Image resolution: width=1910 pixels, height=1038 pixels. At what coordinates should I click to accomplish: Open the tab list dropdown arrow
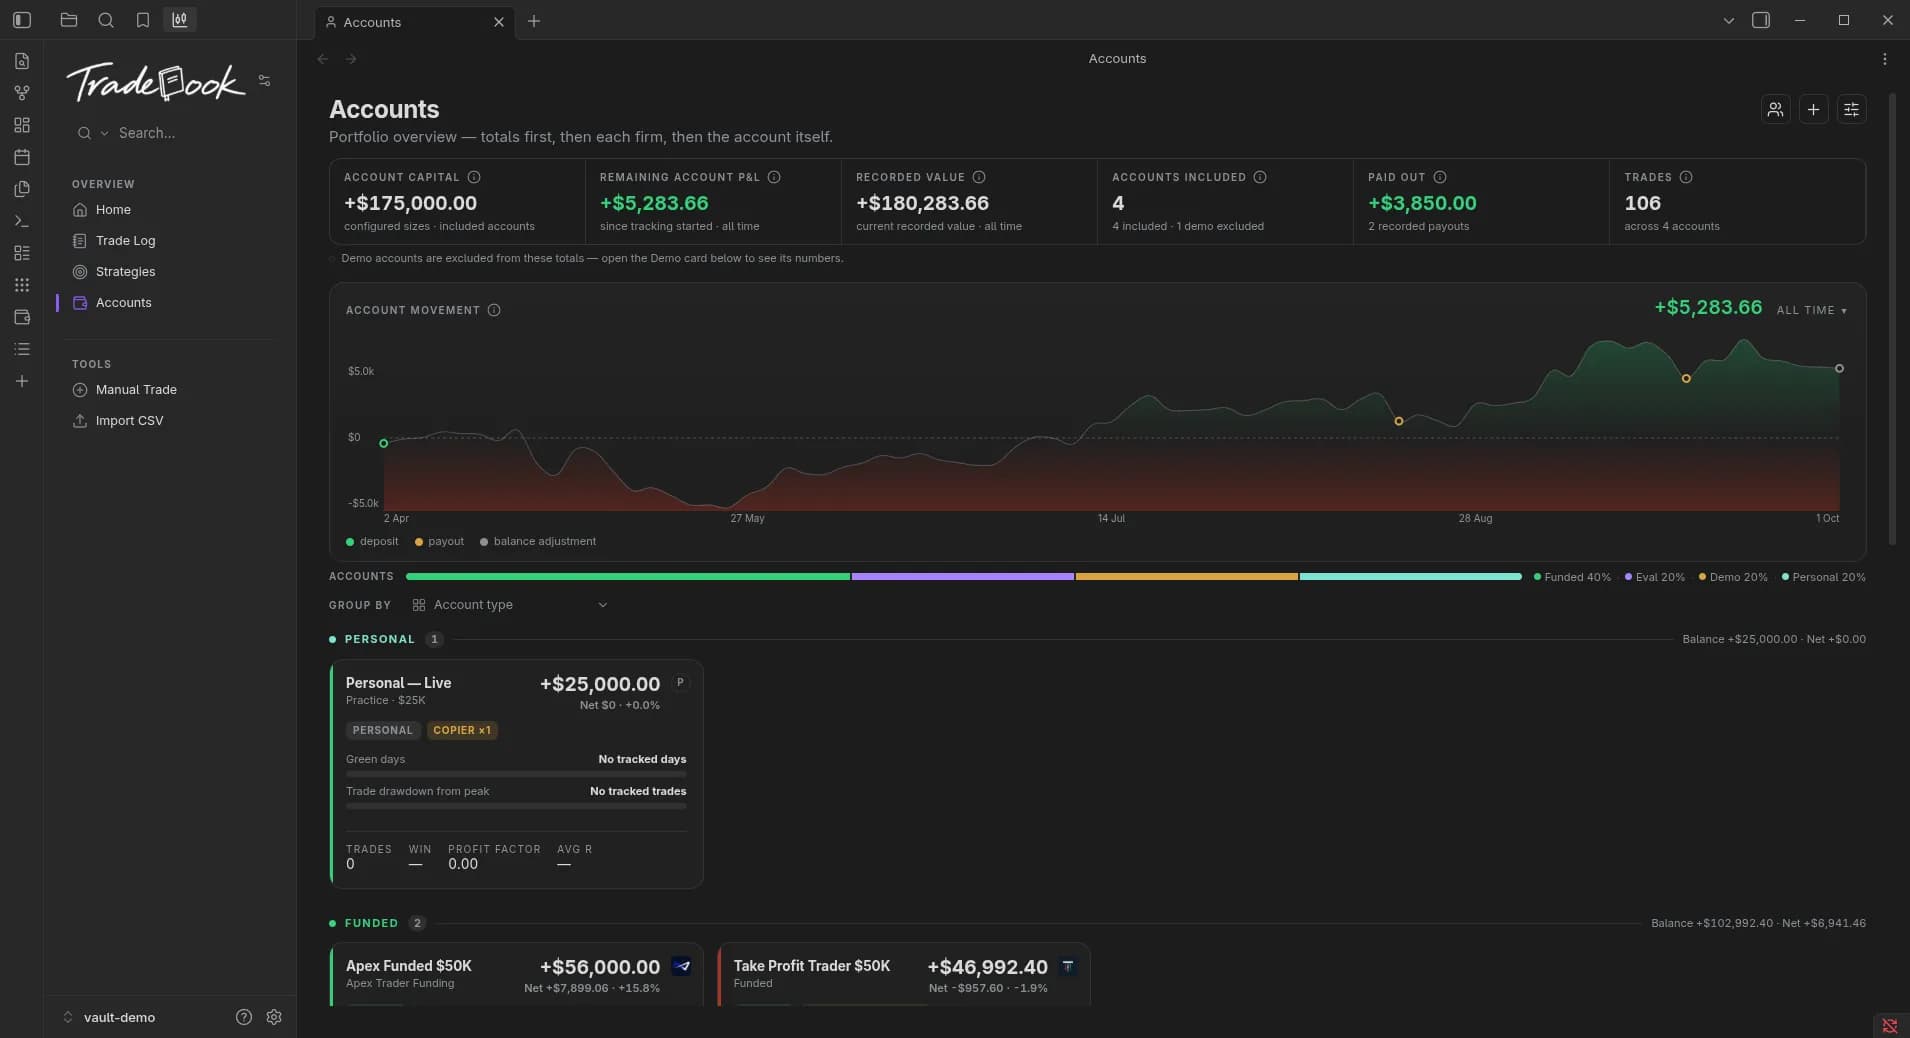pyautogui.click(x=1728, y=20)
